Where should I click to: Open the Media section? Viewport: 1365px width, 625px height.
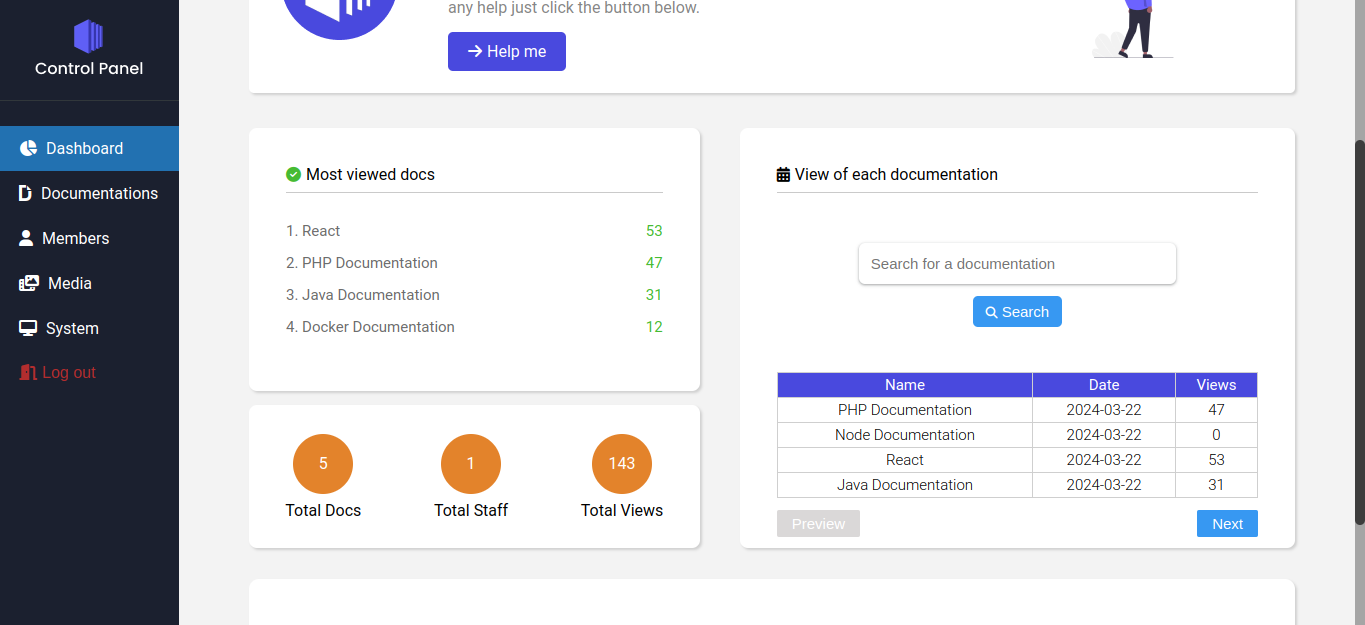coord(89,283)
